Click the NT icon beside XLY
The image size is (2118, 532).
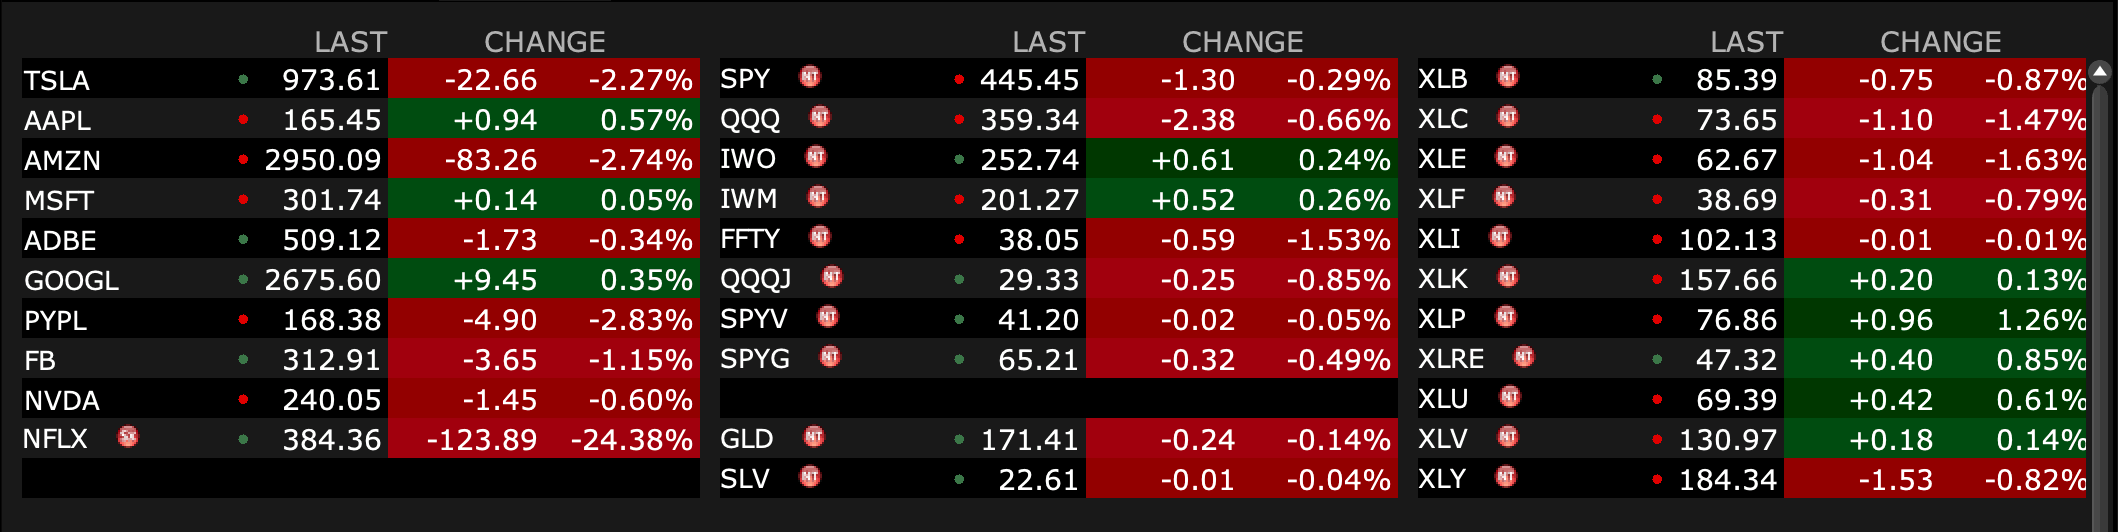tap(1506, 477)
